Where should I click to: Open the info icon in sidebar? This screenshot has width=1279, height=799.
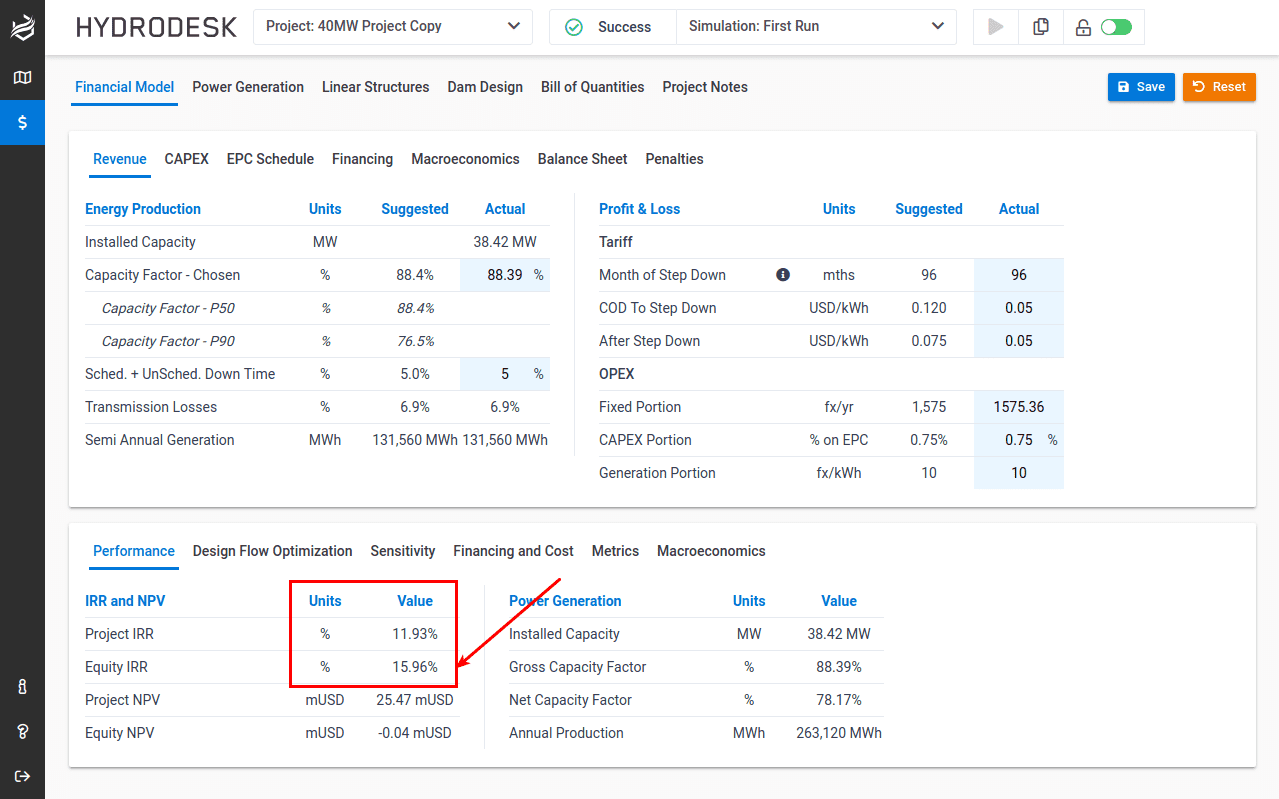click(x=22, y=687)
